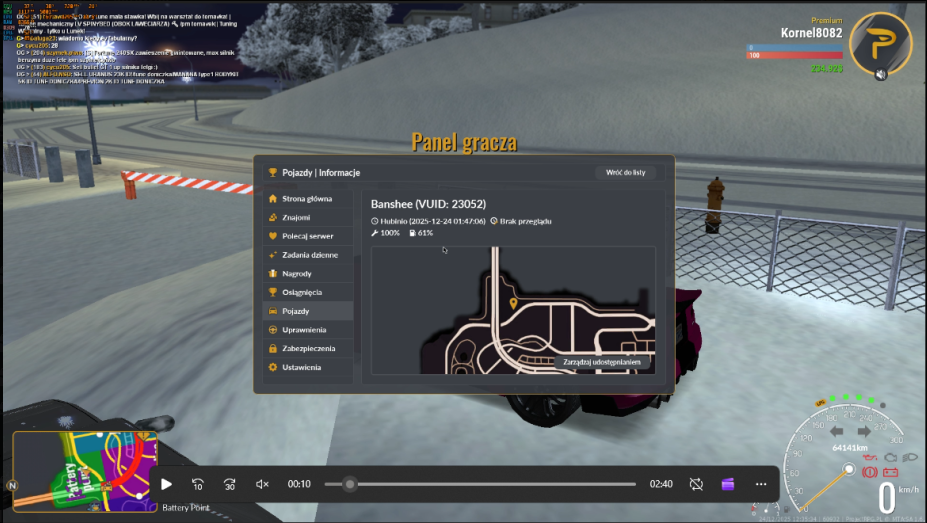Viewport: 927px width, 523px height.
Task: Click the vehicle location marker on map
Action: point(513,303)
